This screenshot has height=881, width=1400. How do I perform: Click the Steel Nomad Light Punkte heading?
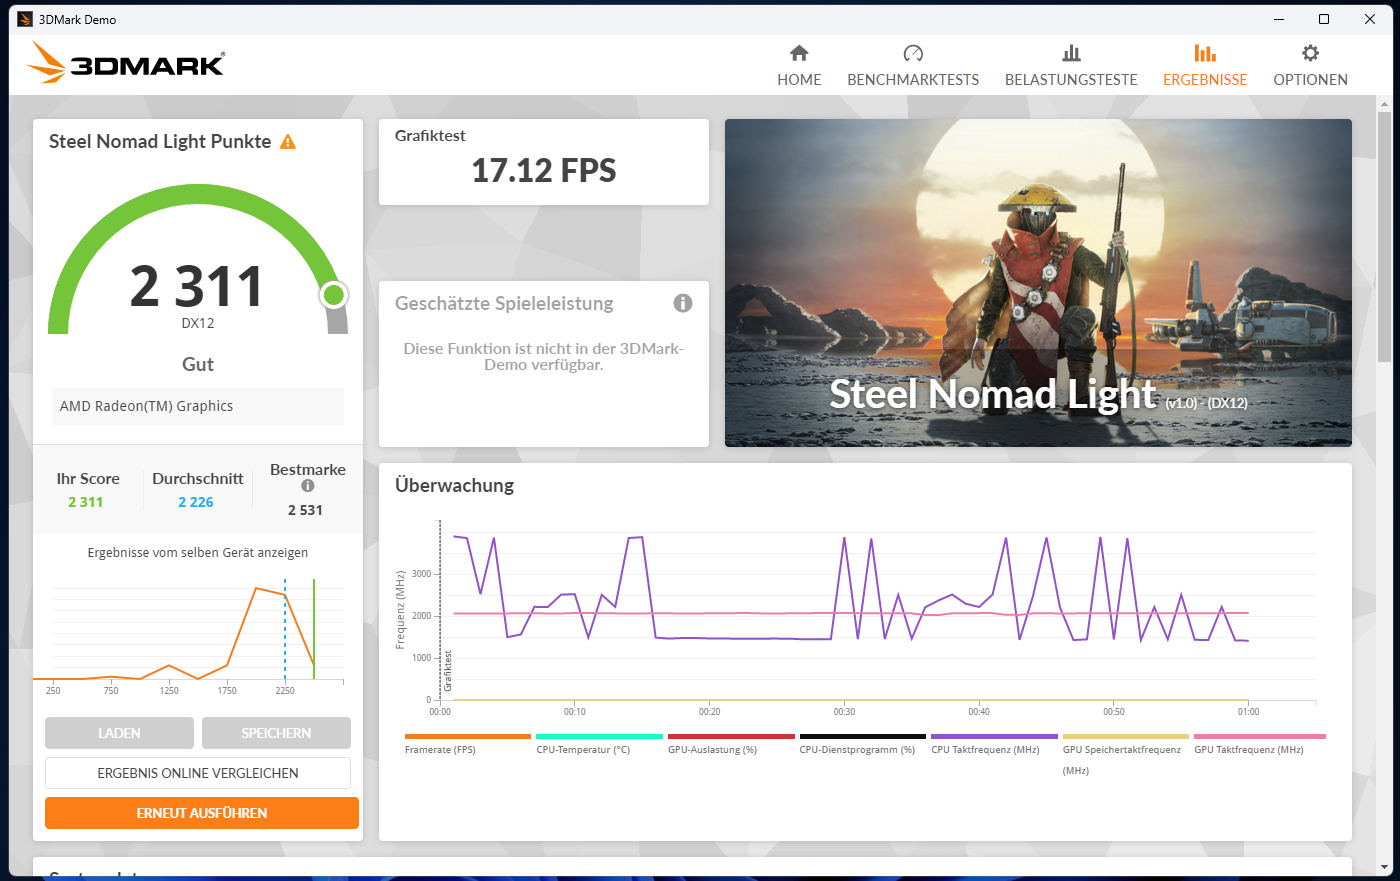pos(160,142)
